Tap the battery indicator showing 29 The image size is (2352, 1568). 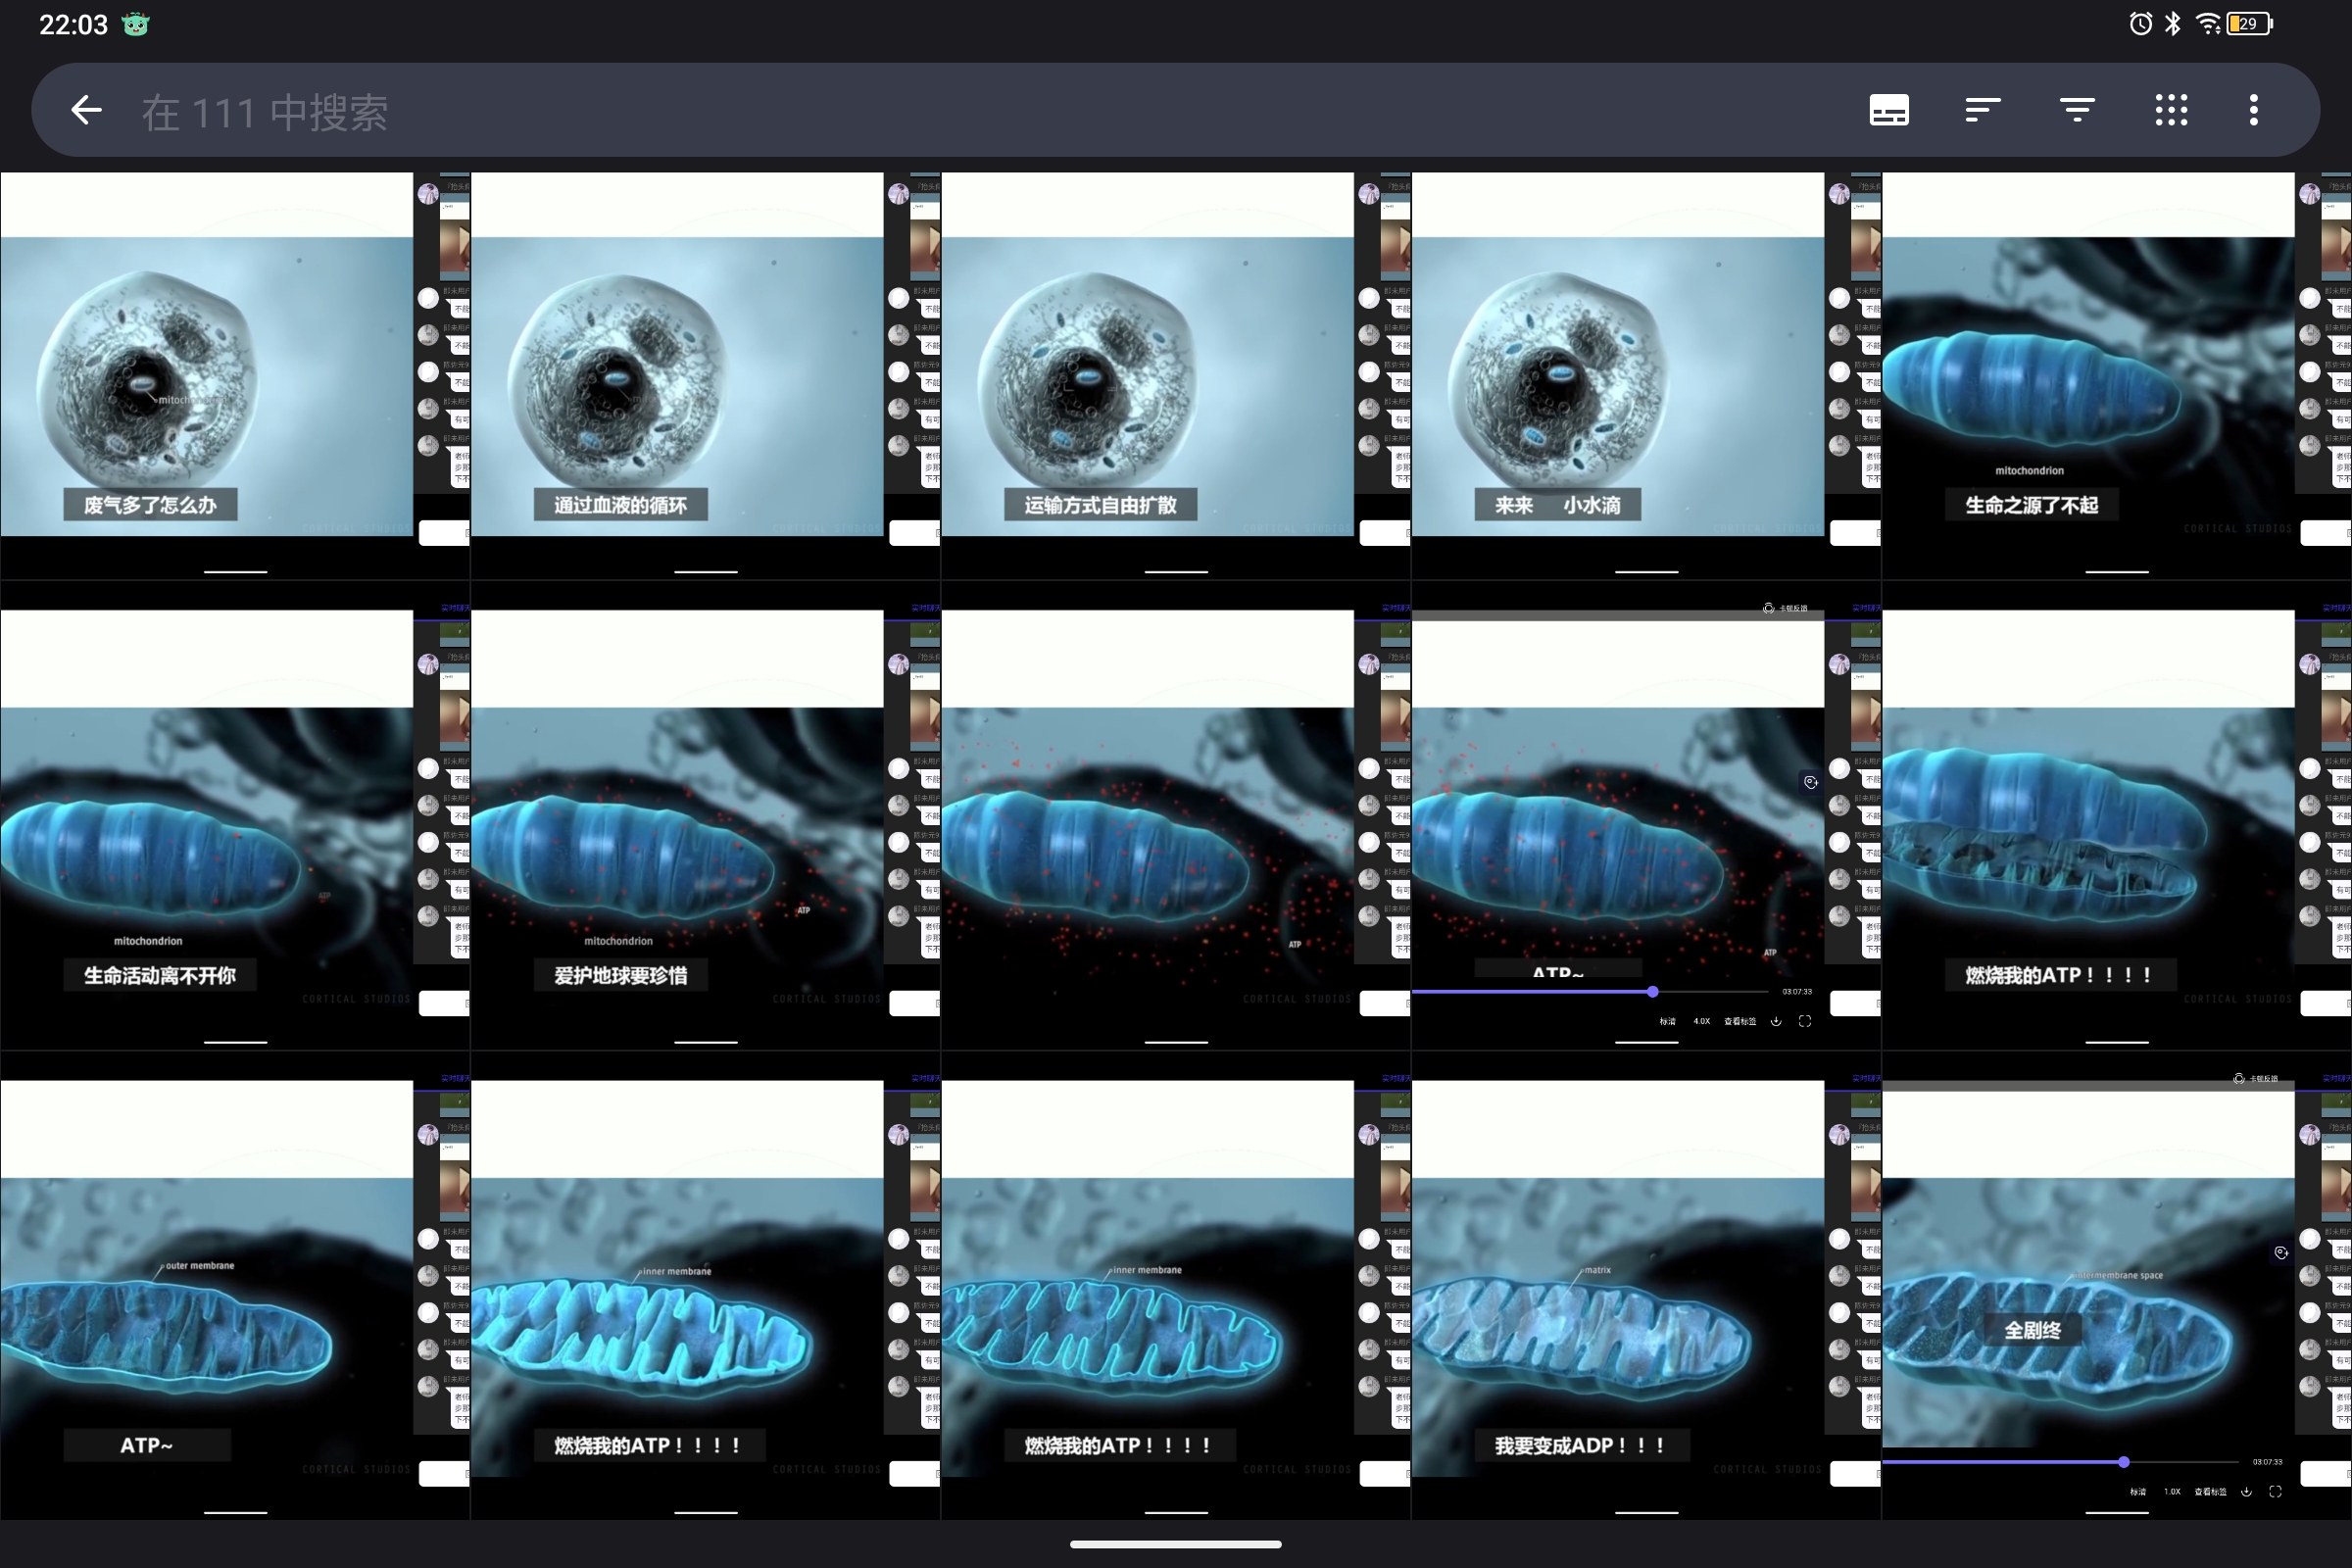coord(2248,24)
